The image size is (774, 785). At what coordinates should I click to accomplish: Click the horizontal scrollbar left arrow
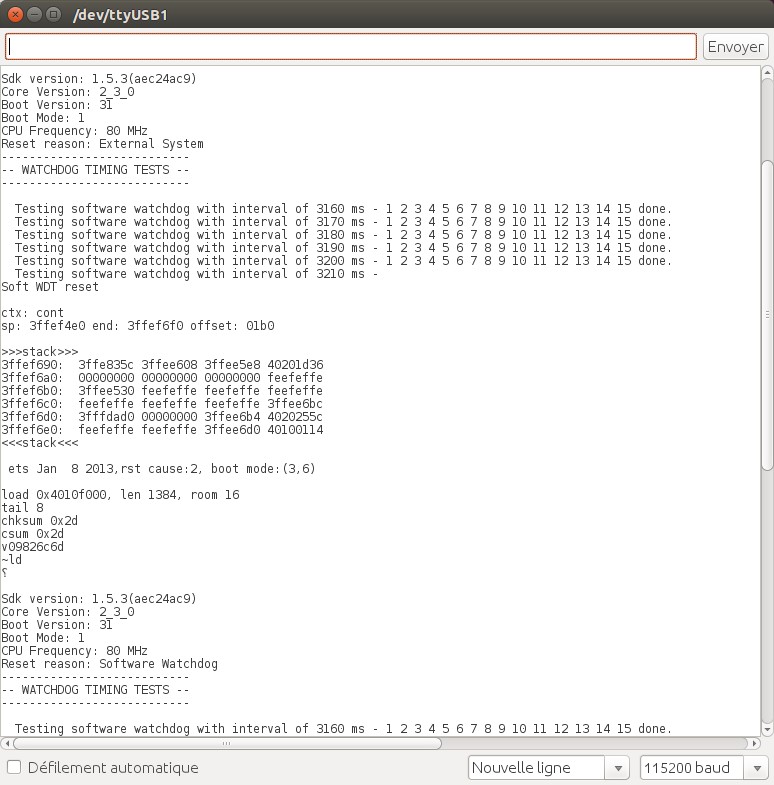(8, 744)
